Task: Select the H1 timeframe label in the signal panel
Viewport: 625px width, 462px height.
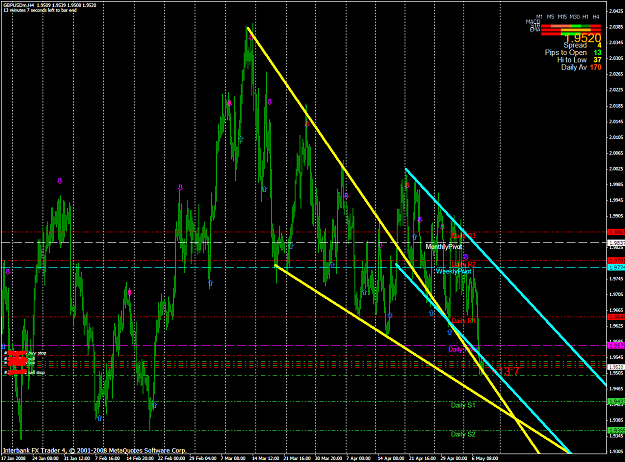Action: click(585, 17)
